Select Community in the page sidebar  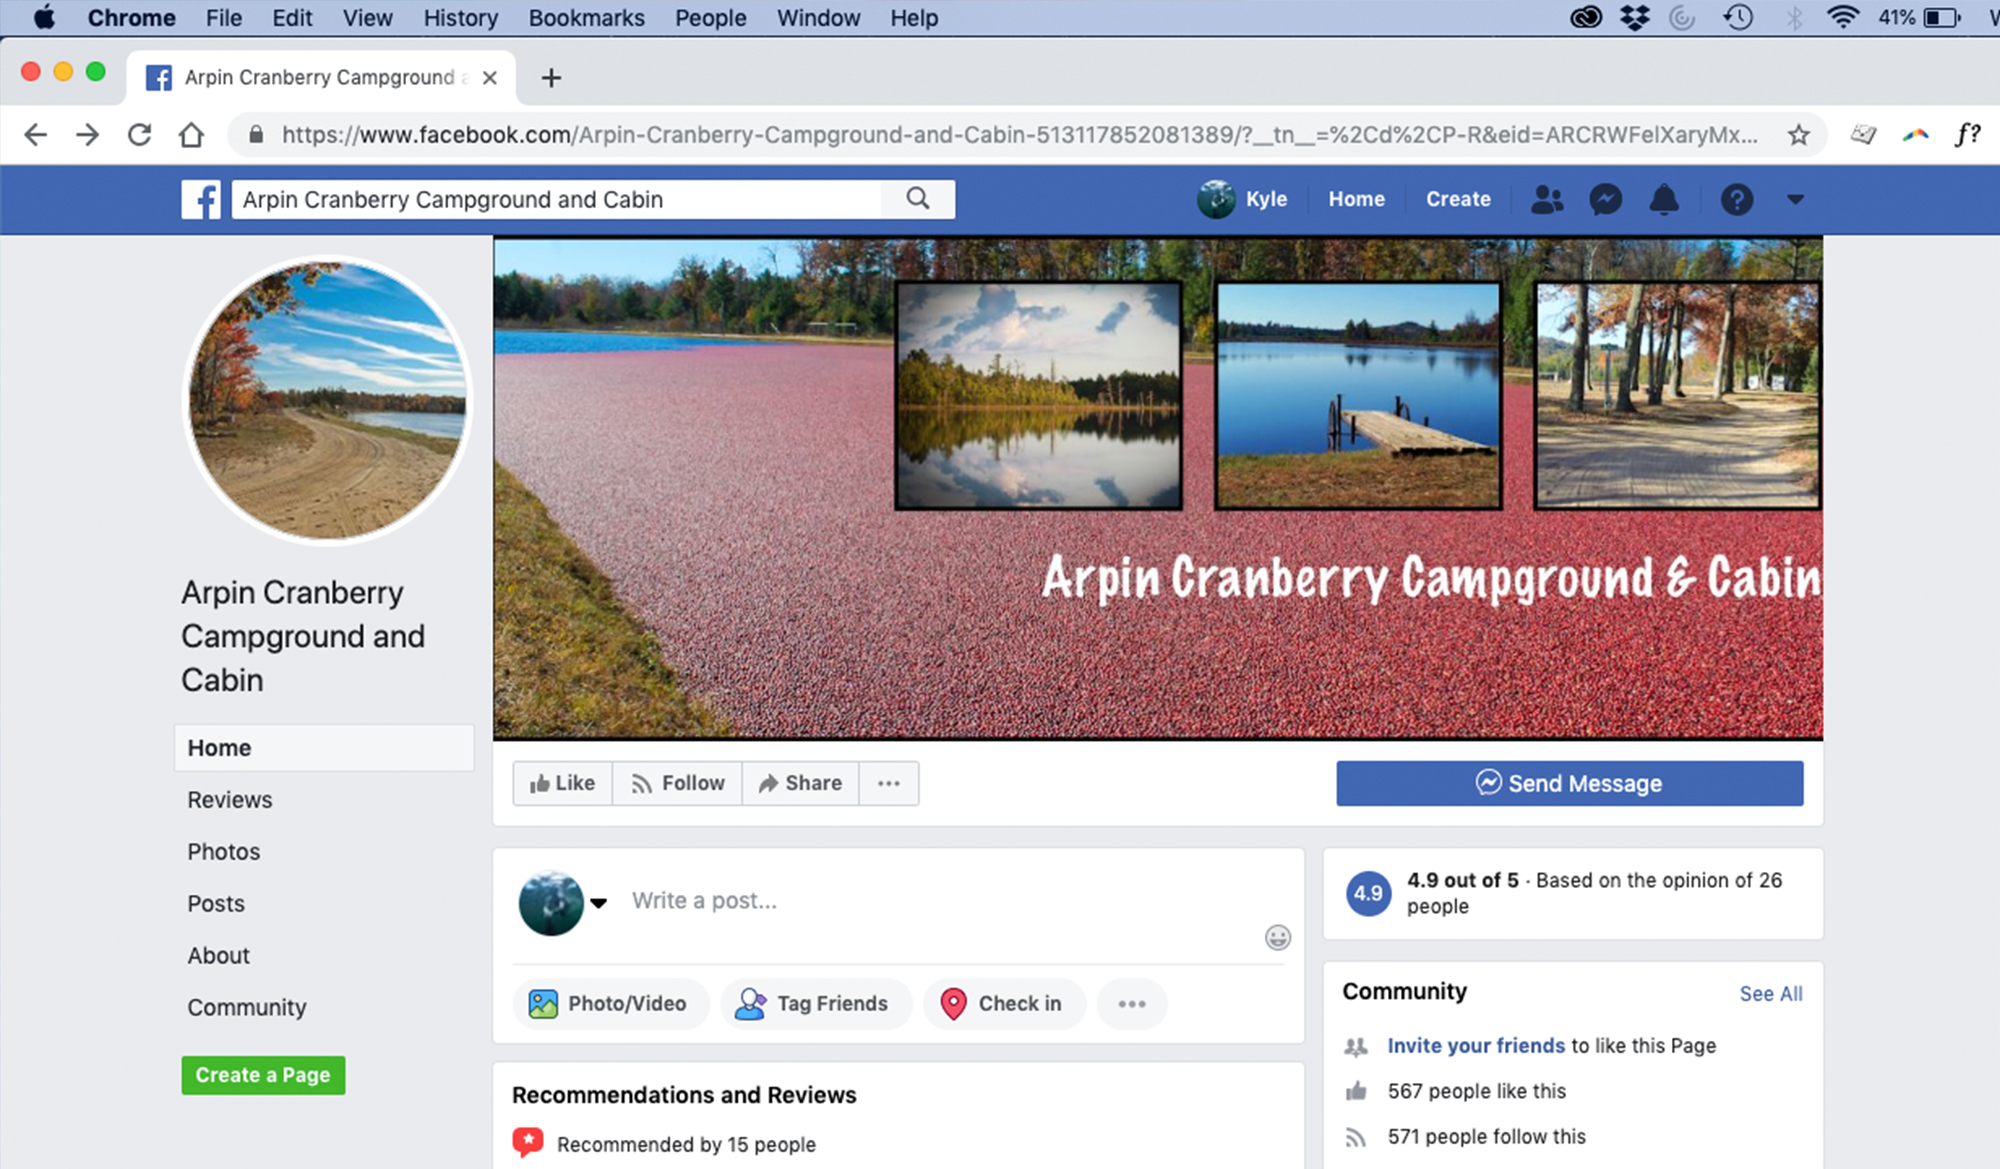(246, 1008)
